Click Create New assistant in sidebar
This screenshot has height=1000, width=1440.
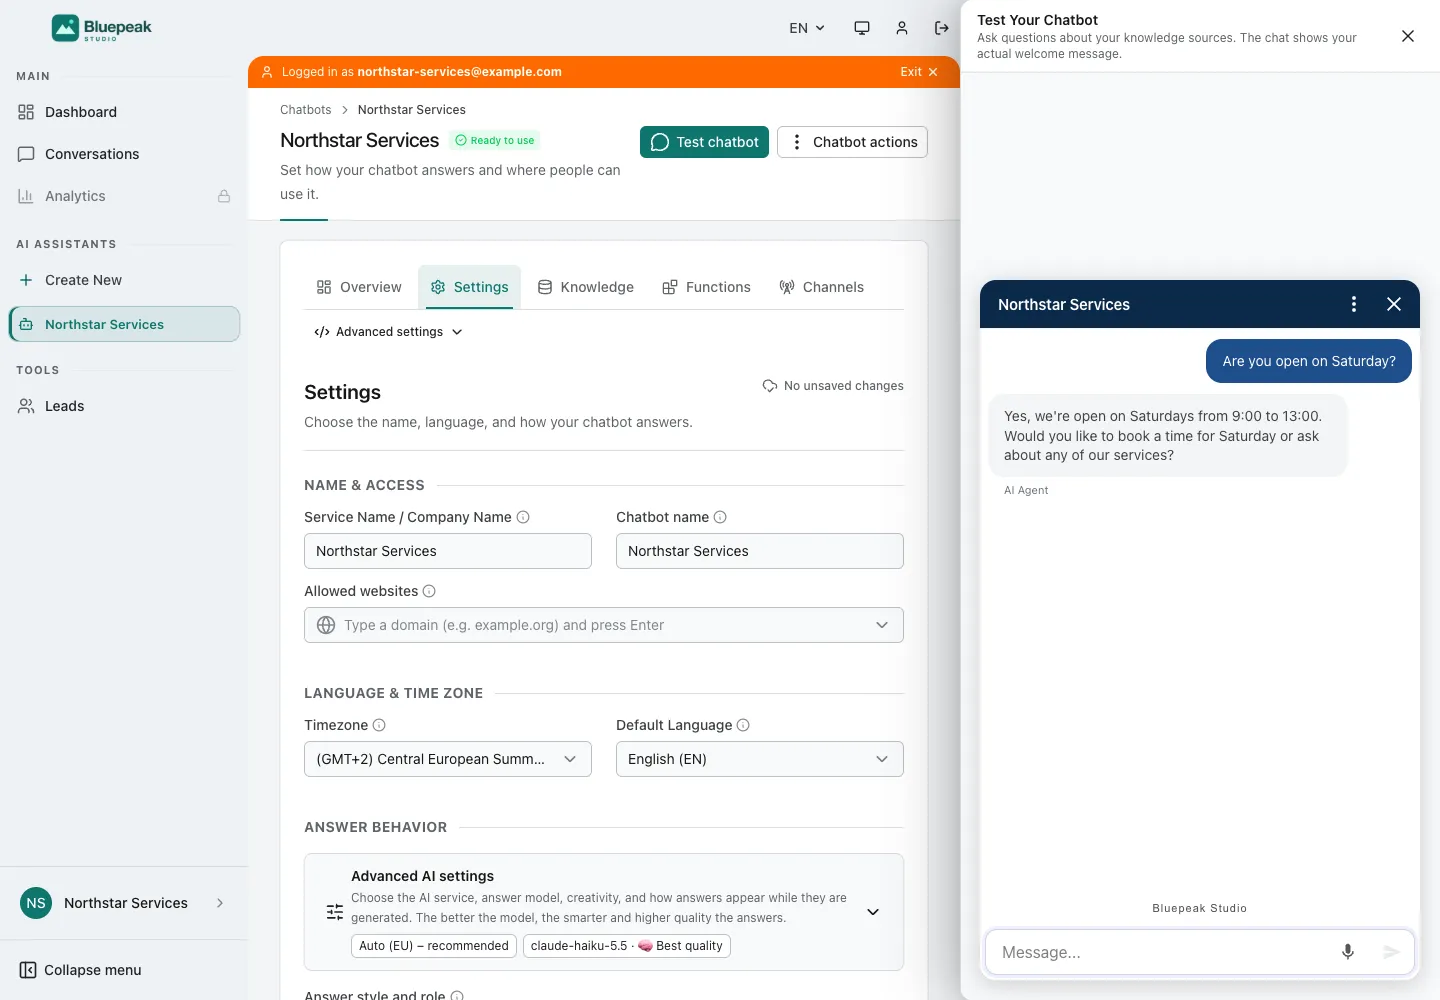[124, 280]
